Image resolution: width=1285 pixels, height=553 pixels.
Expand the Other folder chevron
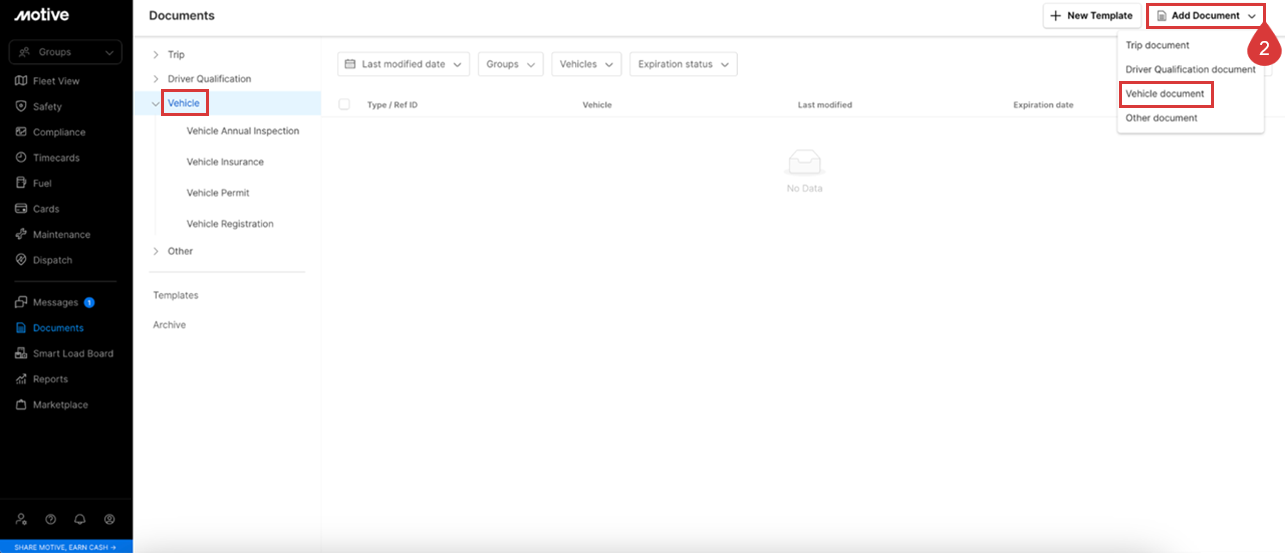tap(156, 251)
